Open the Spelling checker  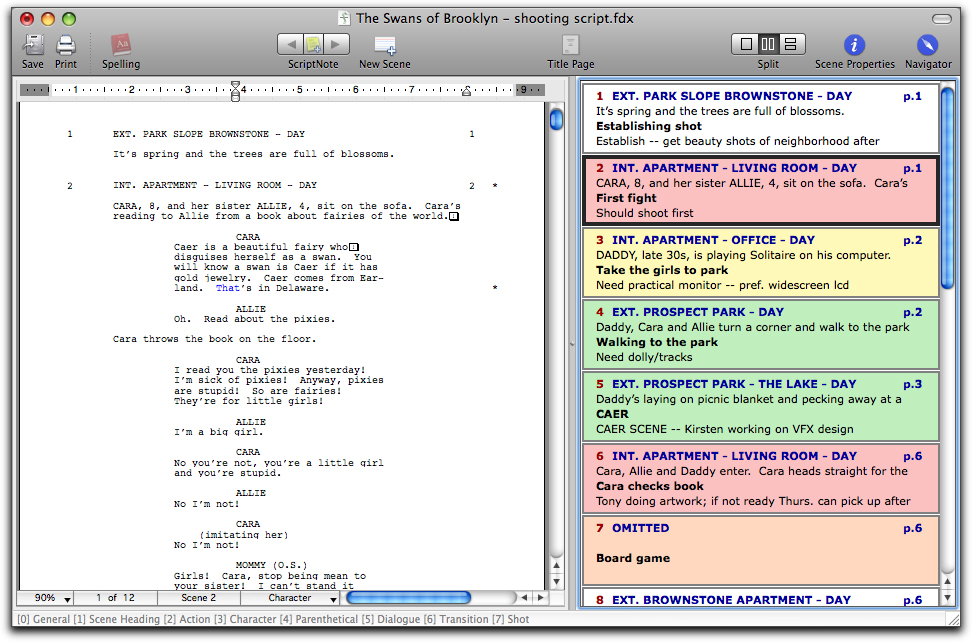[121, 45]
